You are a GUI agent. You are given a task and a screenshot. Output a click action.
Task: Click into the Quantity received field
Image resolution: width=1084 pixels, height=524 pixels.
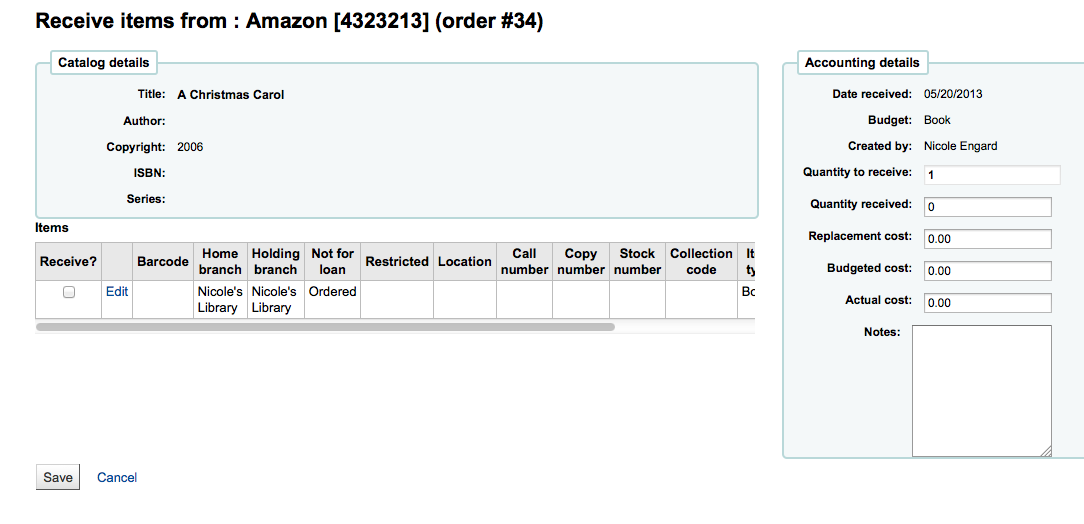[987, 207]
